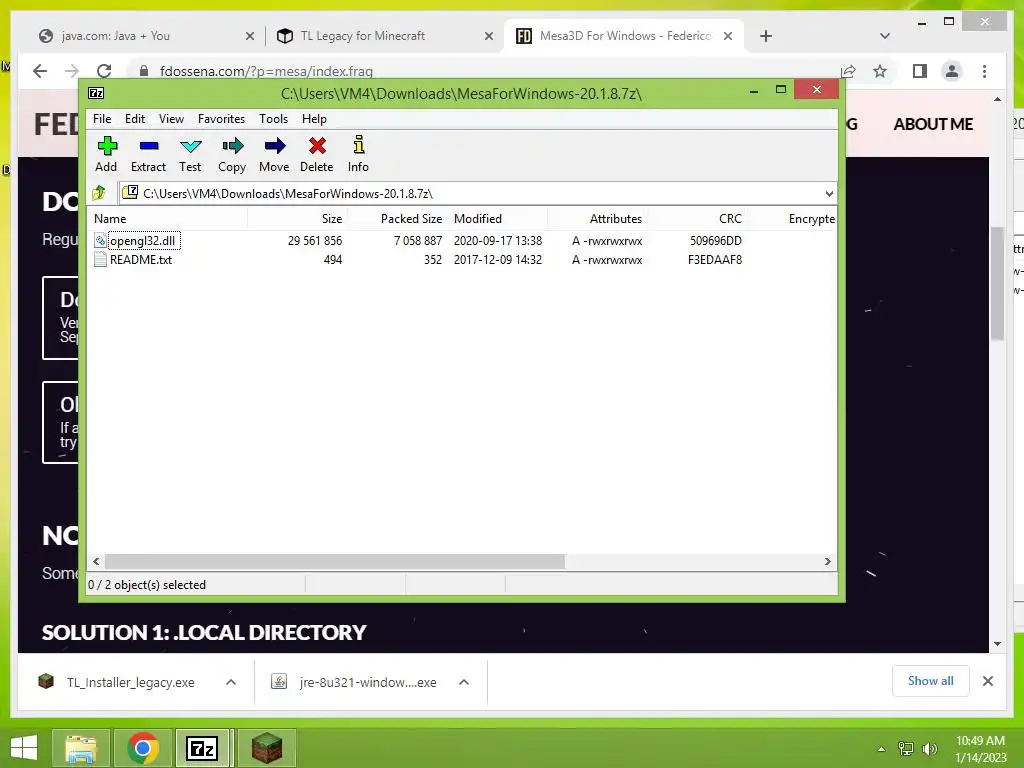The width and height of the screenshot is (1024, 768).
Task: Bookmark this page with the star icon
Action: point(880,71)
